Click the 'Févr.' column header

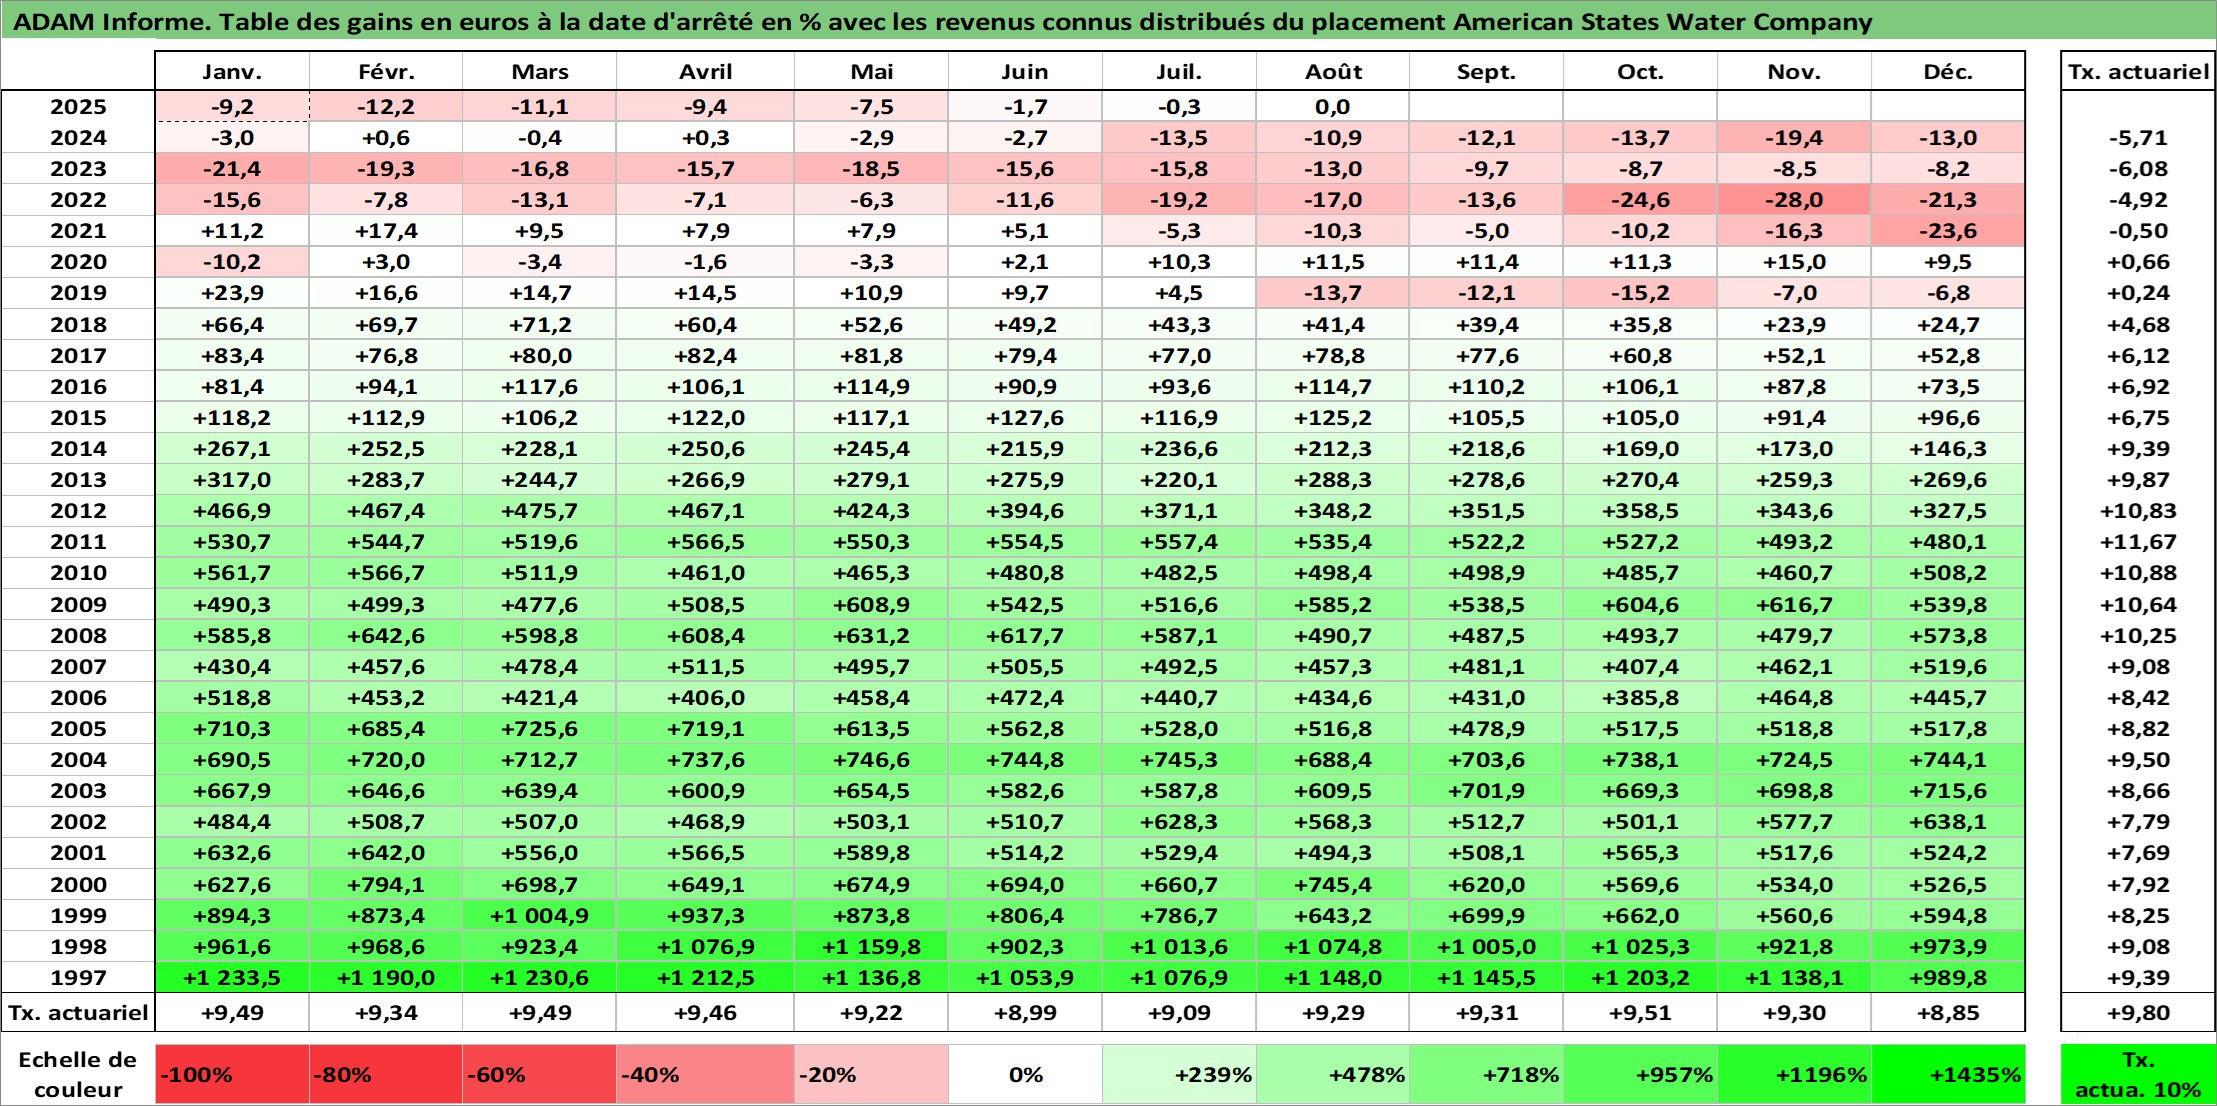coord(386,71)
